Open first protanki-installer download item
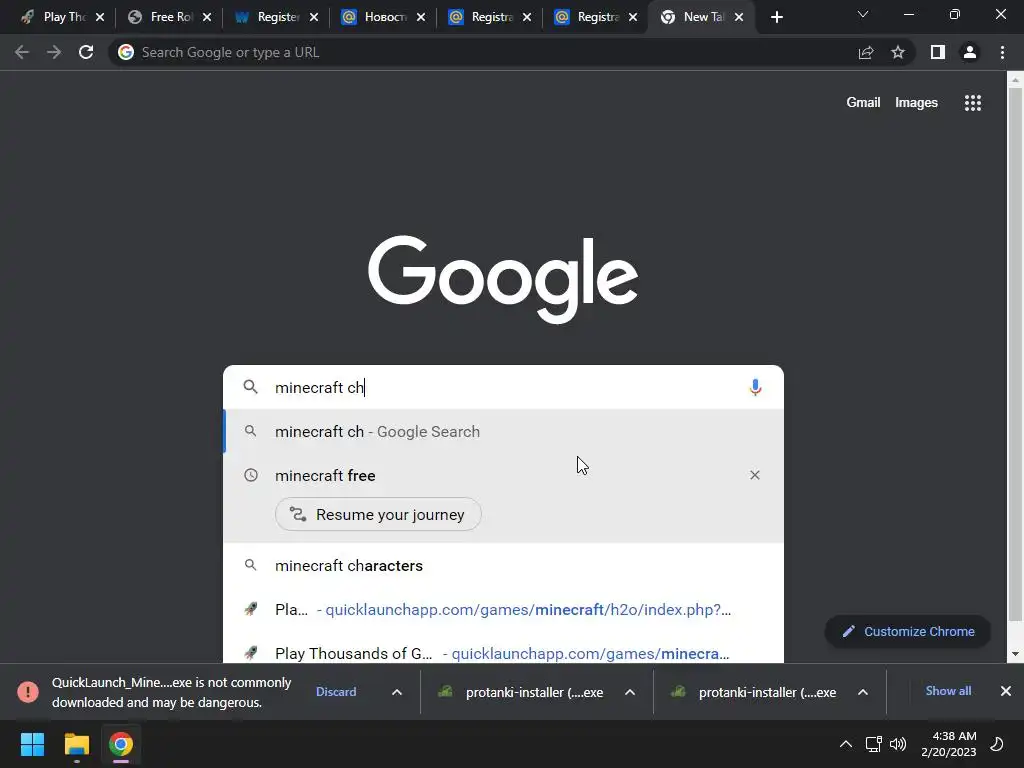 521,692
